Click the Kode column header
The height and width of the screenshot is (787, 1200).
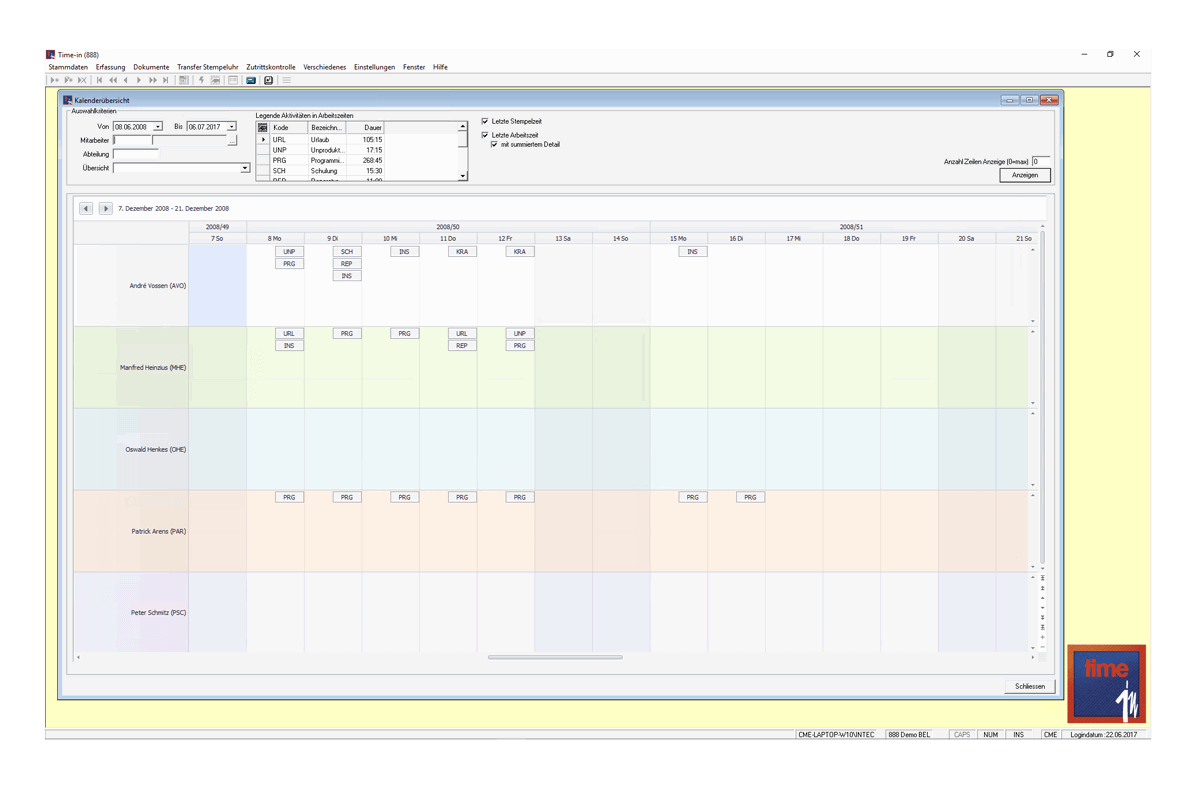(x=288, y=128)
